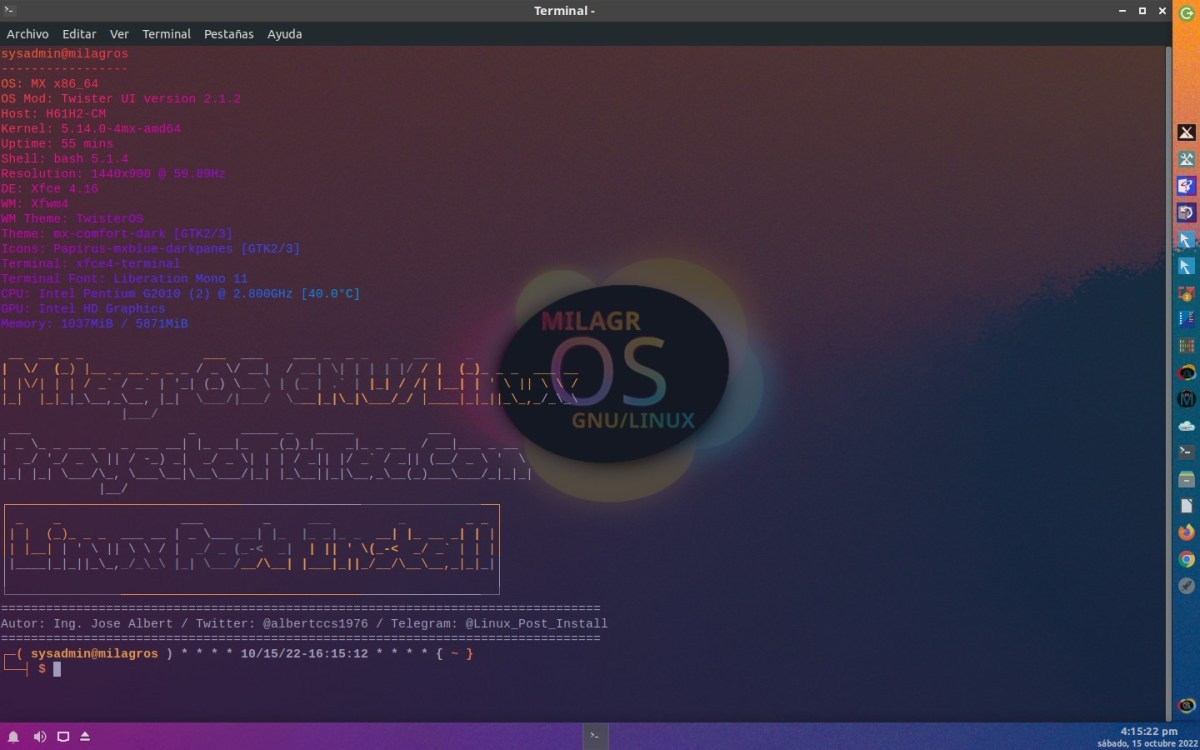This screenshot has height=750, width=1200.
Task: Expand the Ver menu
Action: [x=119, y=34]
